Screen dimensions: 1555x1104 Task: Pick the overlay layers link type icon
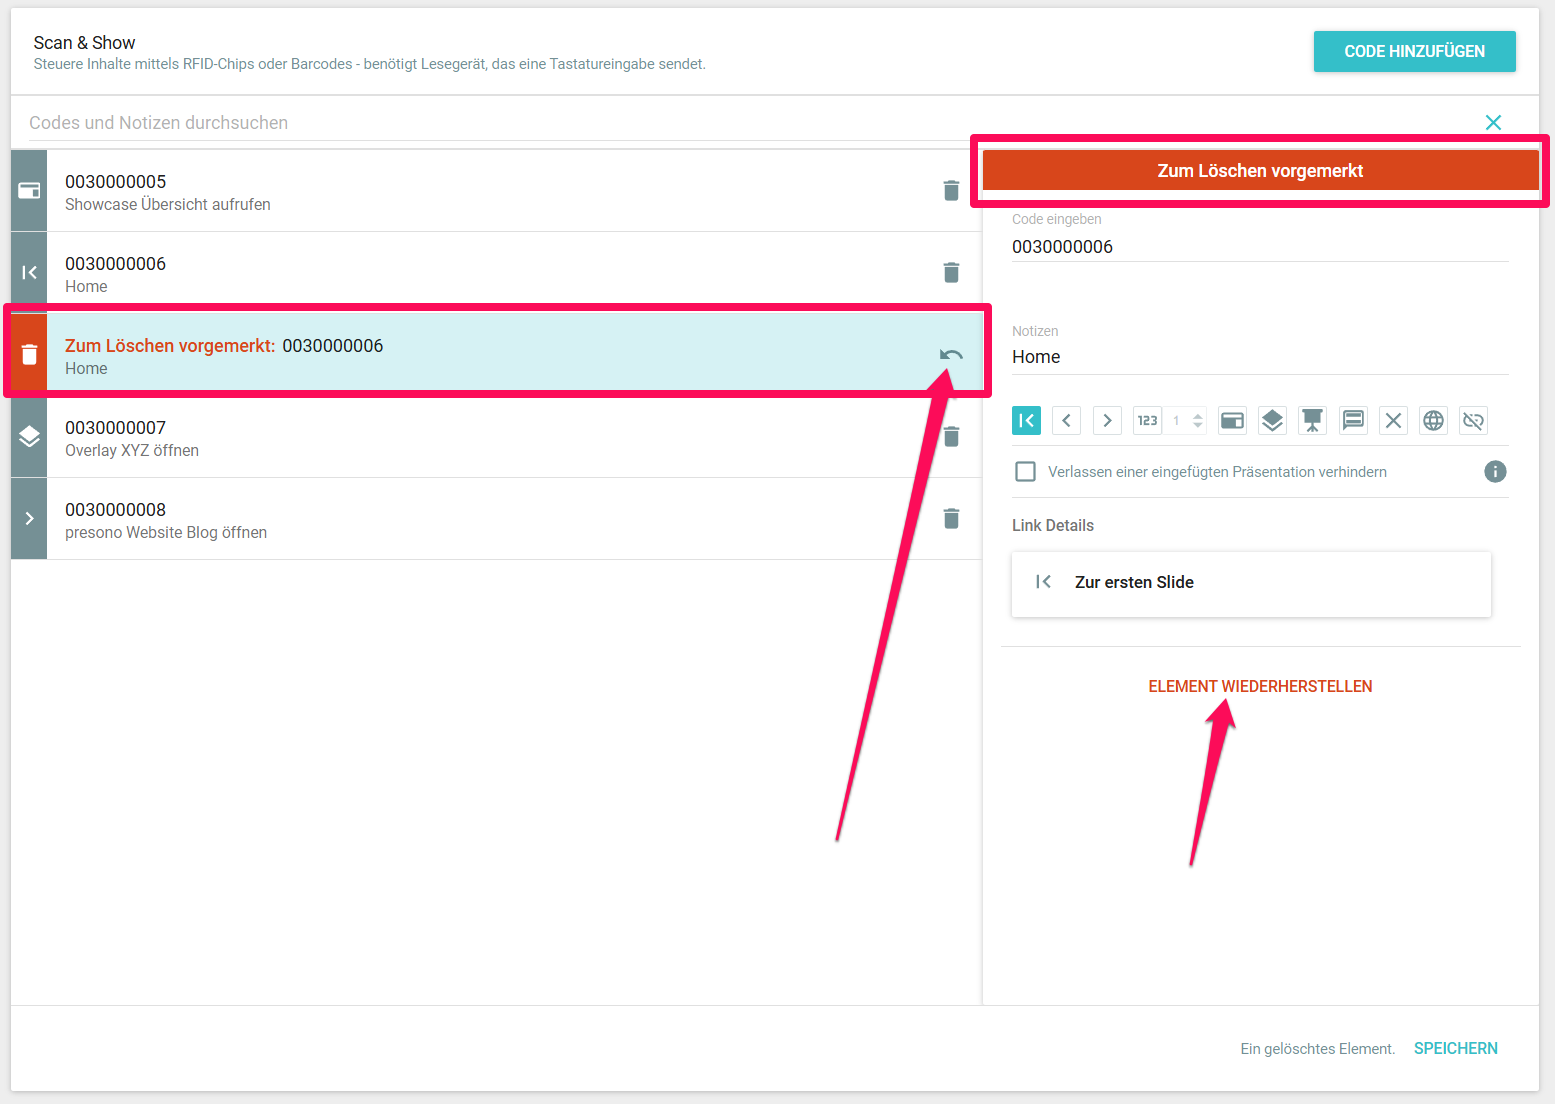[x=1272, y=421]
